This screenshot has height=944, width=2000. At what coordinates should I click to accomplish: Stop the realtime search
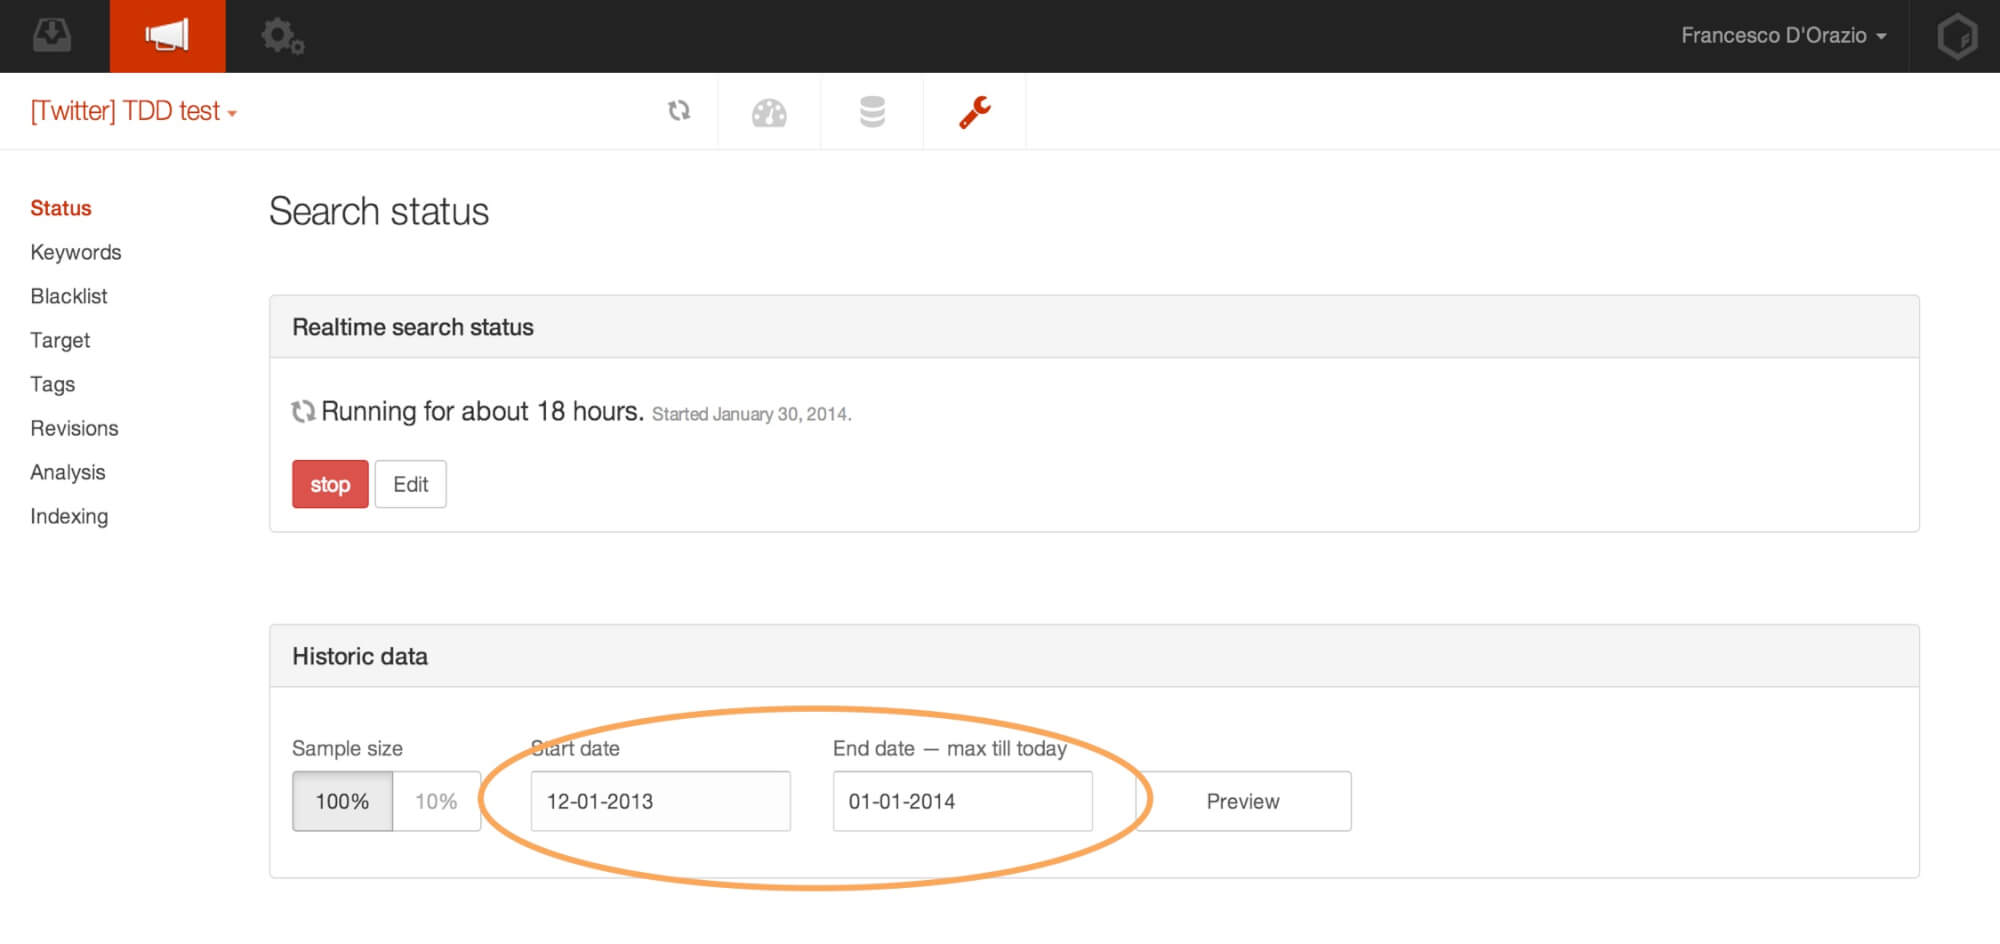[x=330, y=484]
